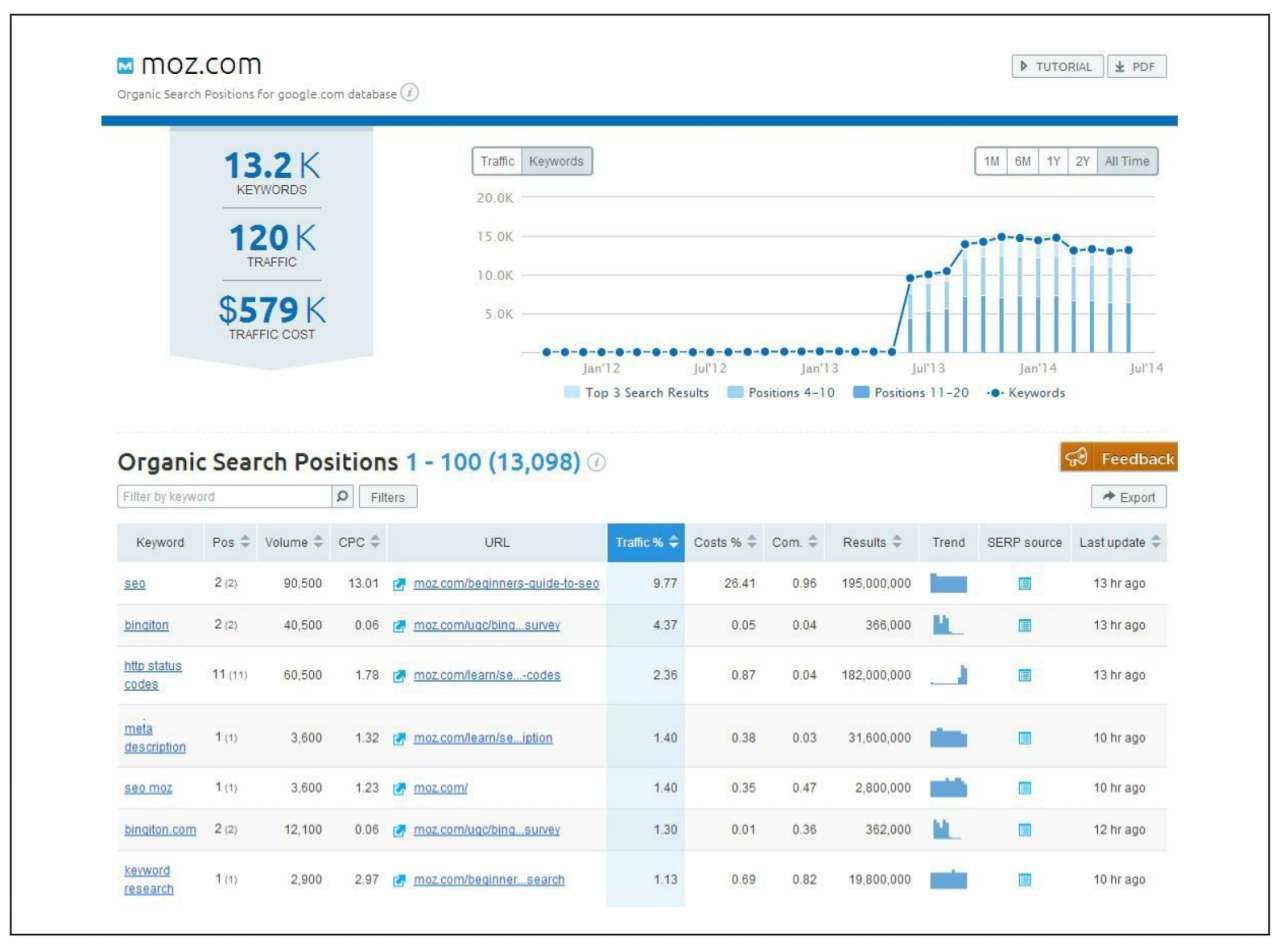Open the http status codes keyword link
This screenshot has width=1280, height=945.
point(152,675)
